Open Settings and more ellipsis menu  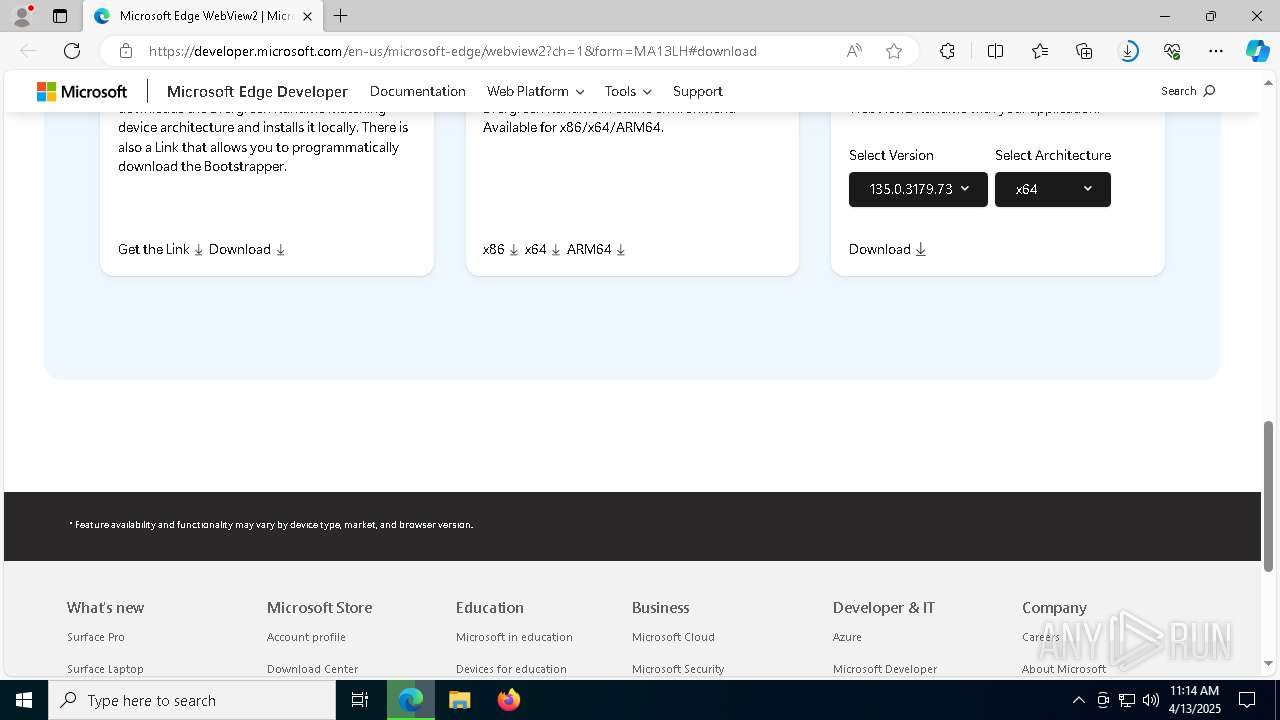(x=1216, y=51)
